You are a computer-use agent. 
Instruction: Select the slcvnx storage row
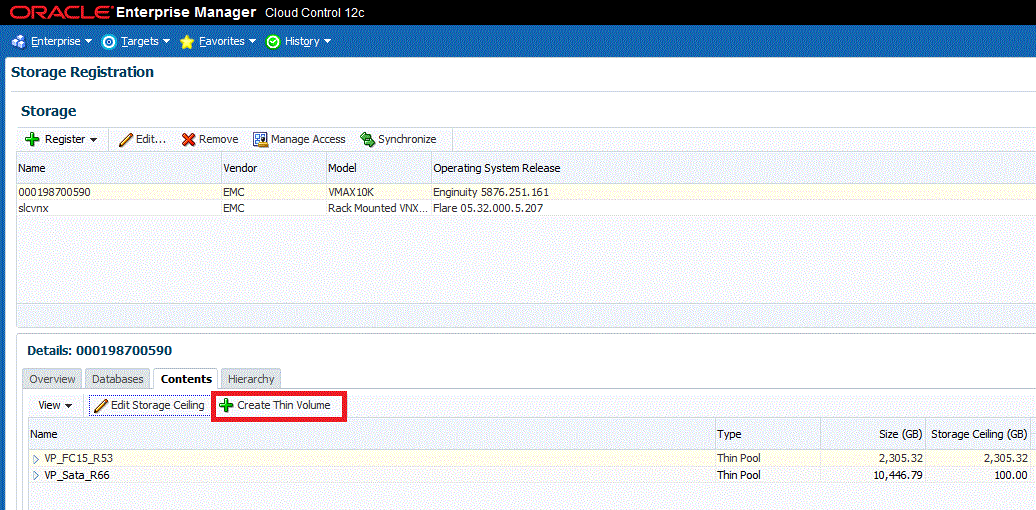point(526,207)
